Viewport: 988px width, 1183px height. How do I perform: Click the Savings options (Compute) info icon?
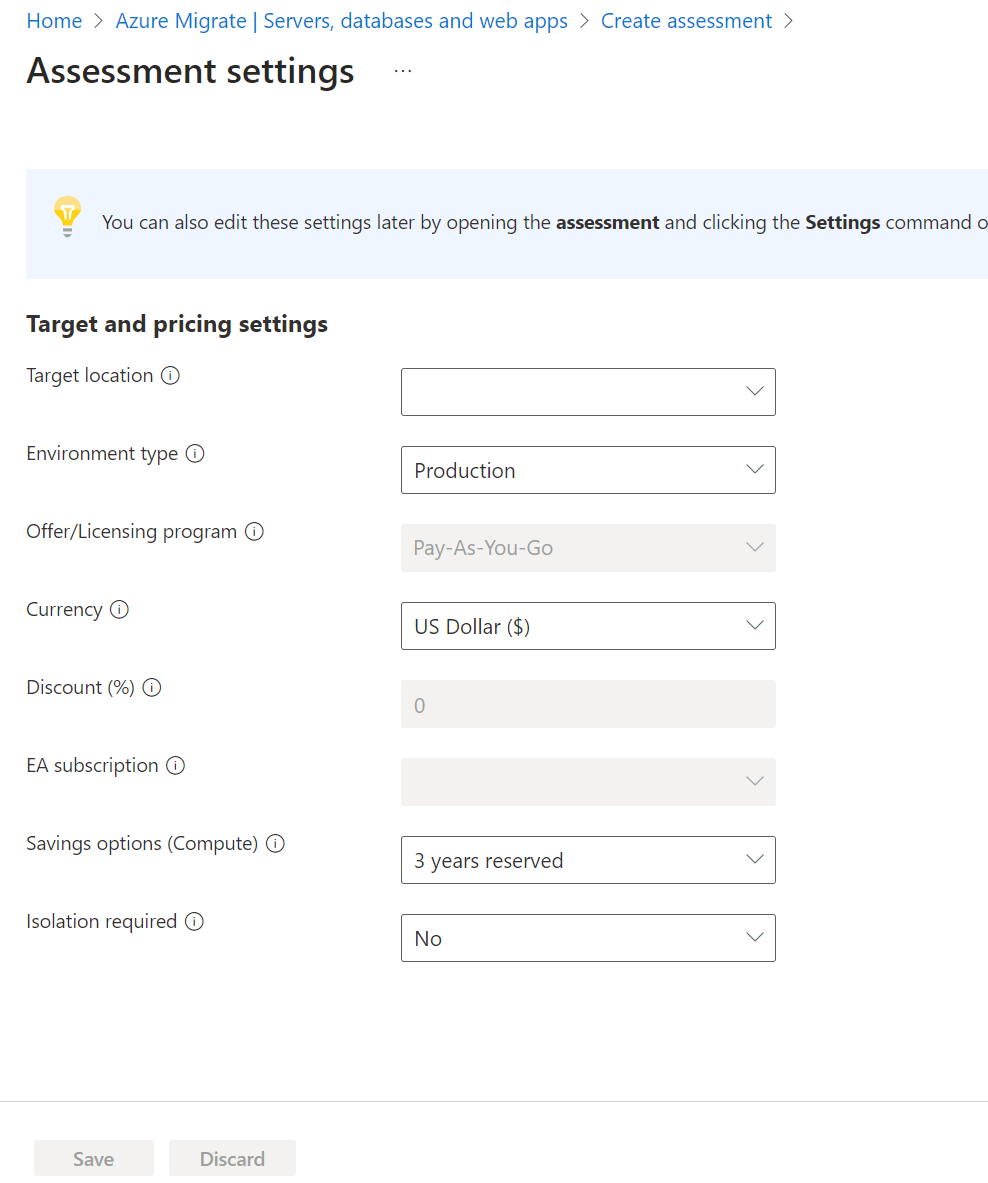pos(275,843)
